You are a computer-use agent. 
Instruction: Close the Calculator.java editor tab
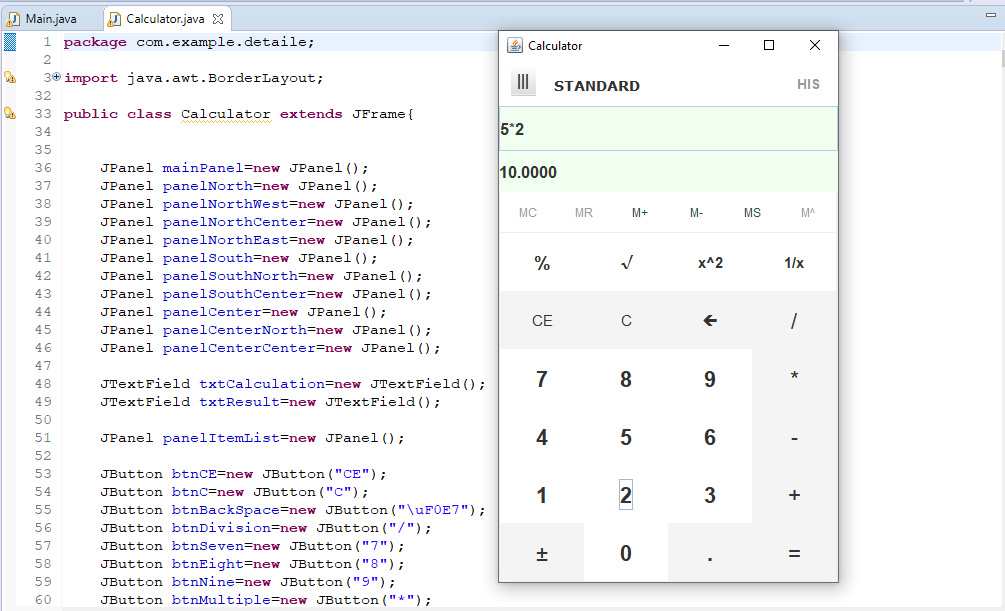click(x=218, y=19)
